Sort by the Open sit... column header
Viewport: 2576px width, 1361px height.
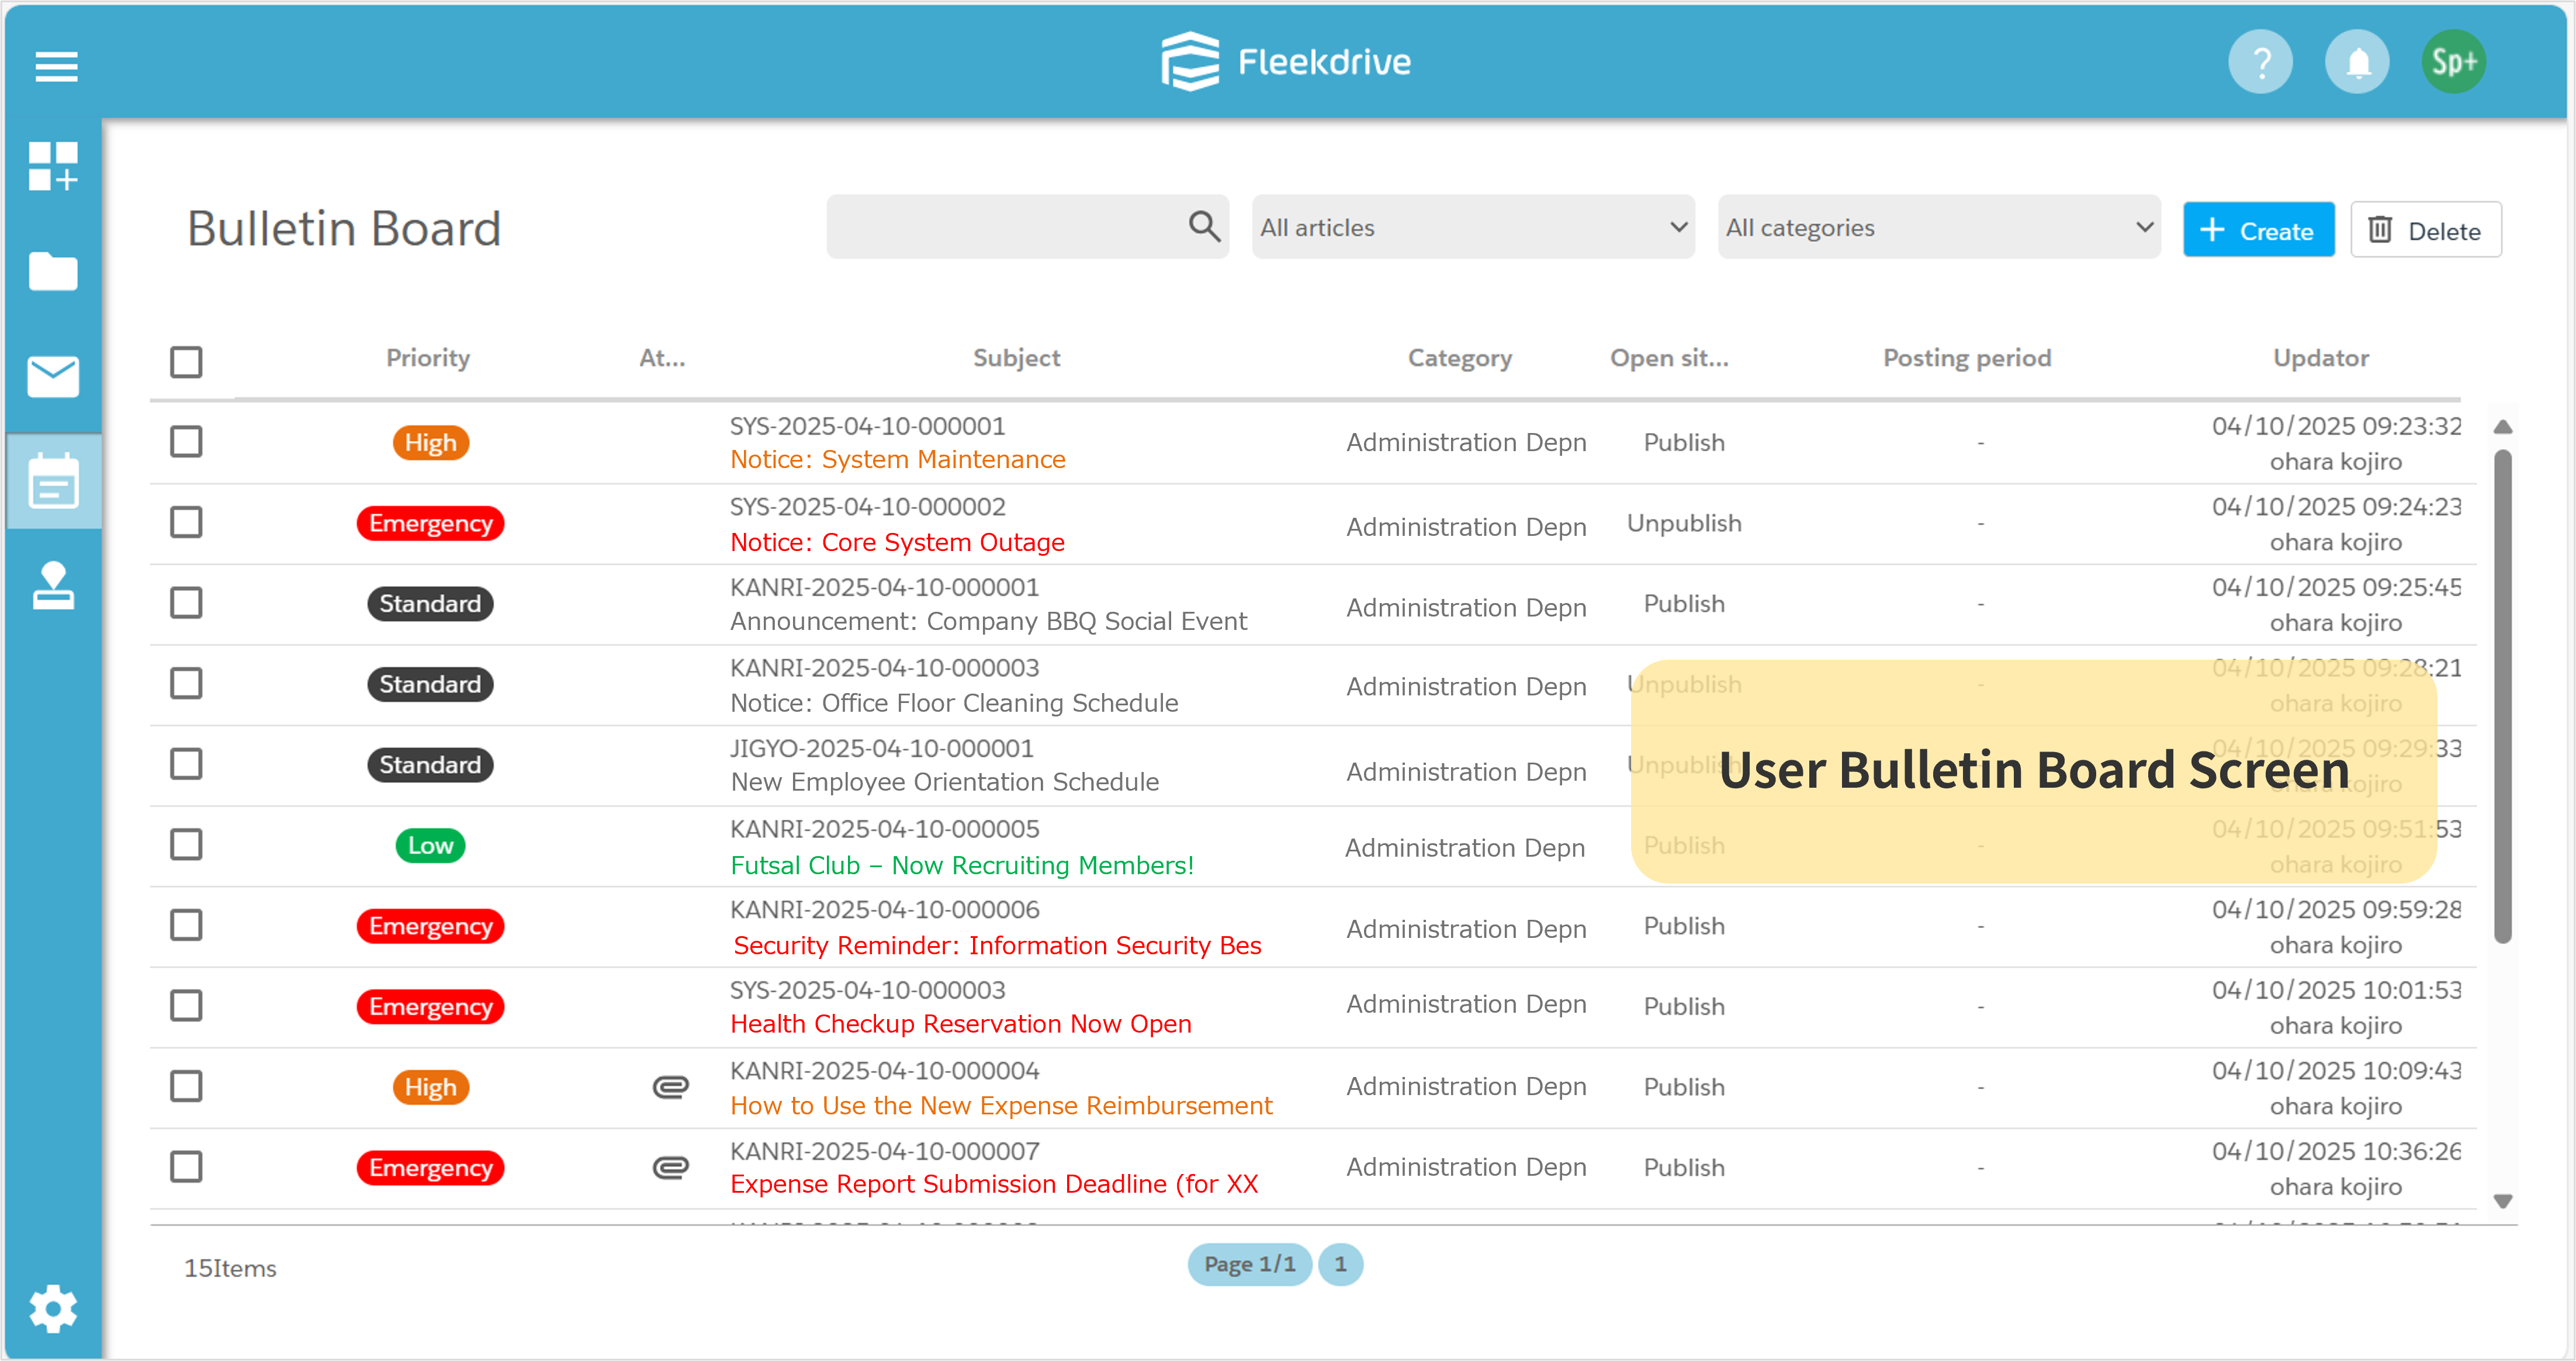click(1669, 358)
